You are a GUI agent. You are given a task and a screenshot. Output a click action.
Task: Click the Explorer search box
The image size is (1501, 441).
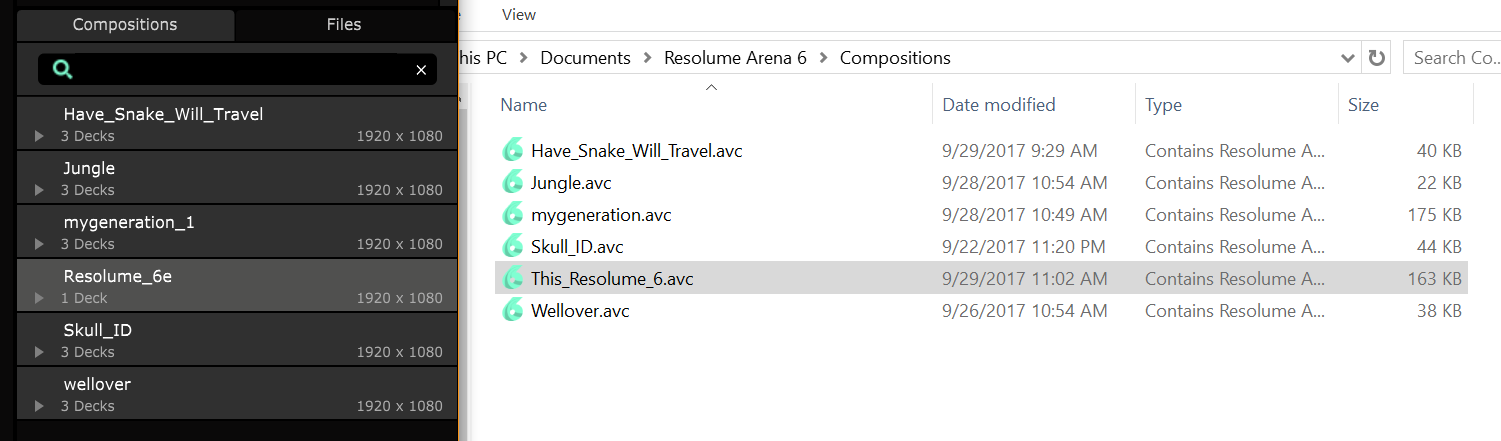(x=1452, y=58)
